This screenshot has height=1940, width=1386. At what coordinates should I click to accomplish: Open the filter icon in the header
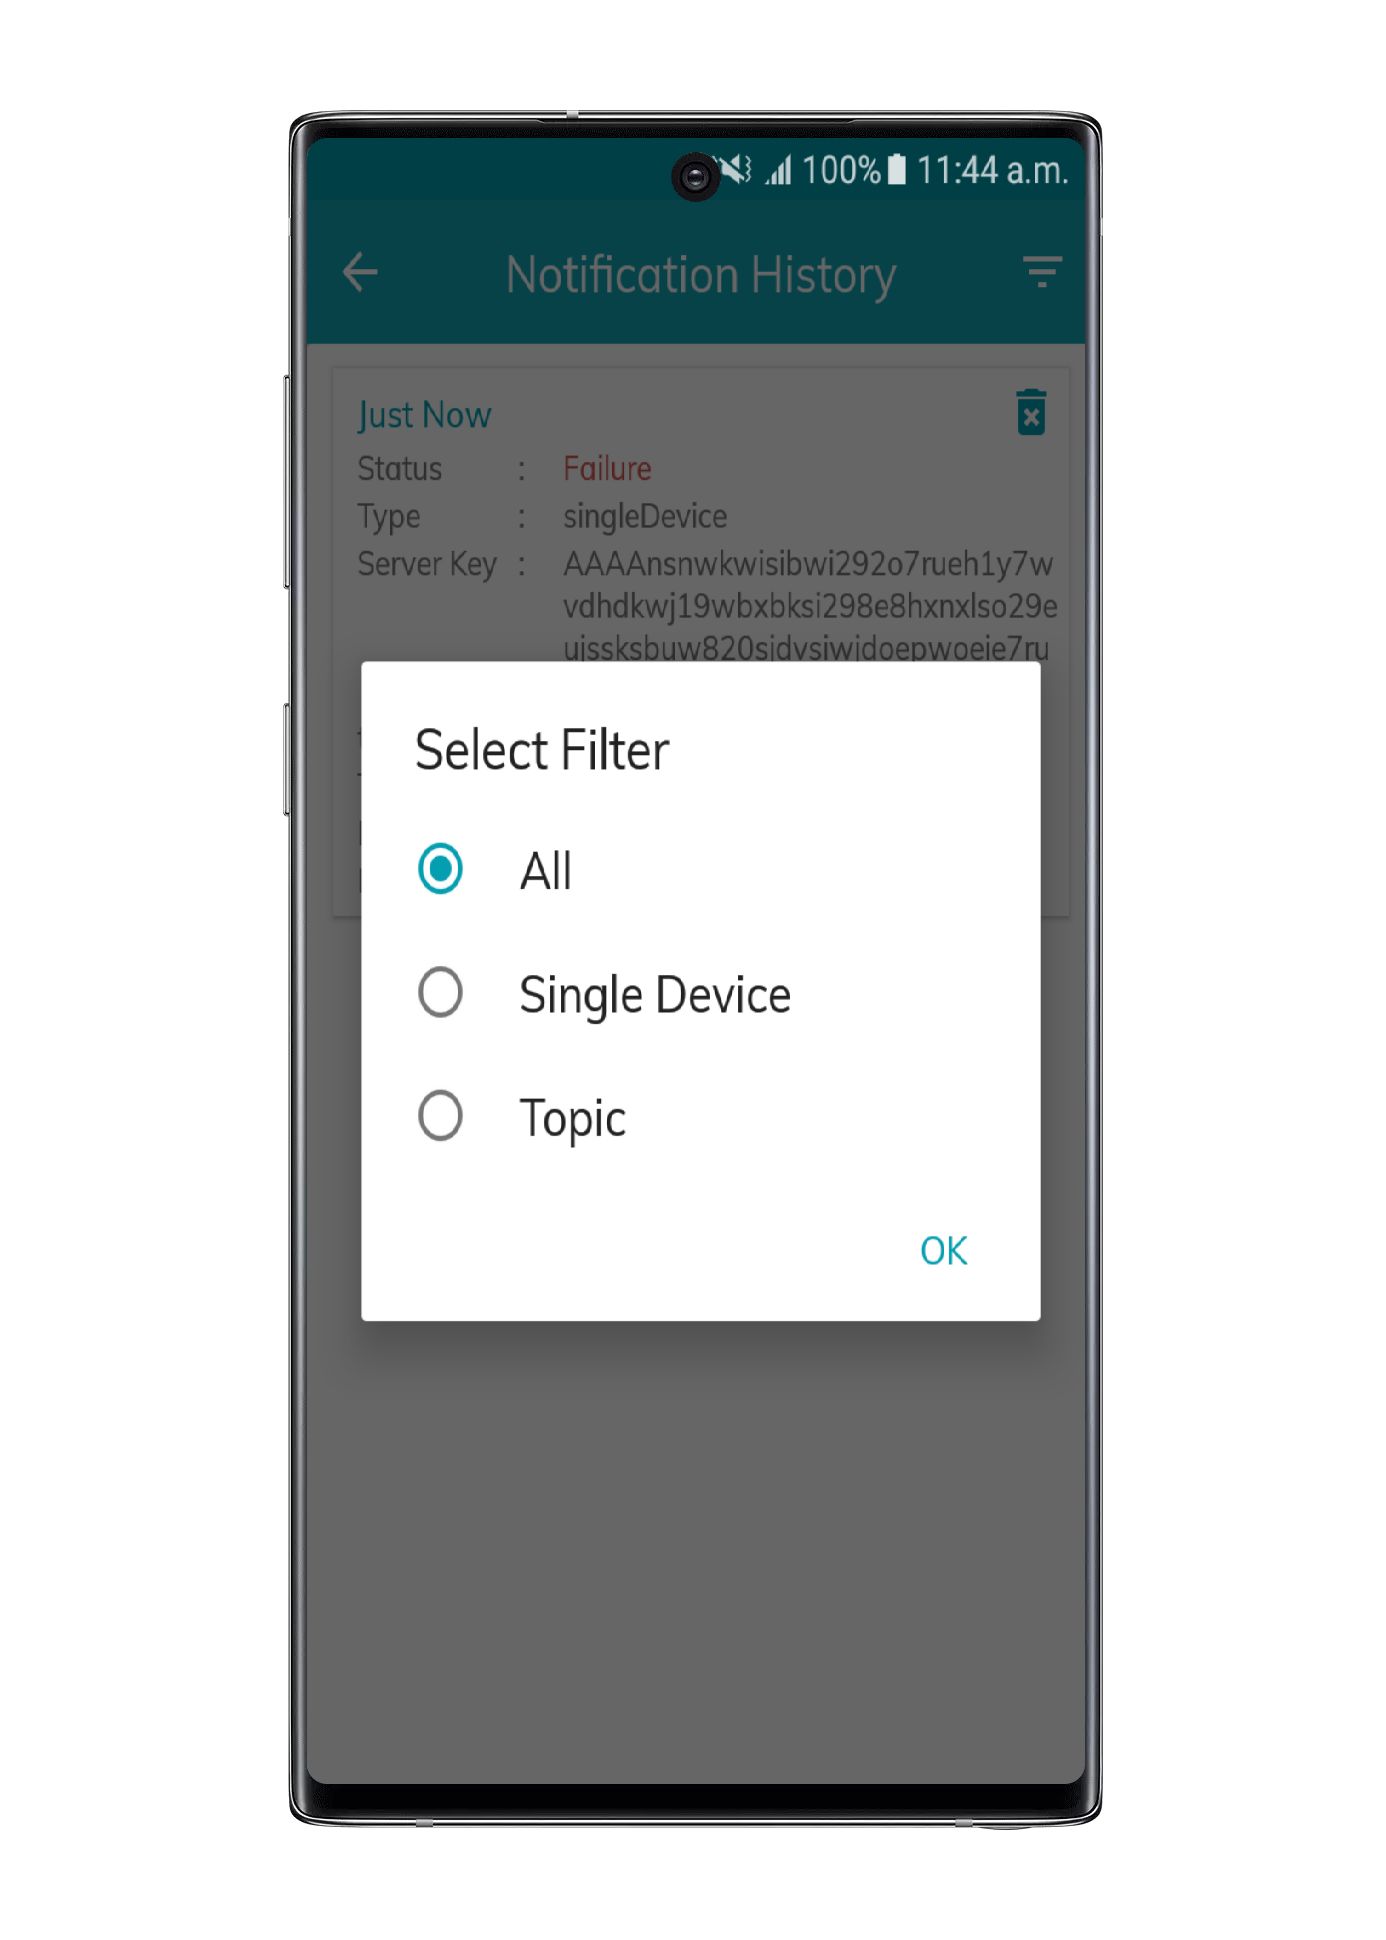point(1042,272)
